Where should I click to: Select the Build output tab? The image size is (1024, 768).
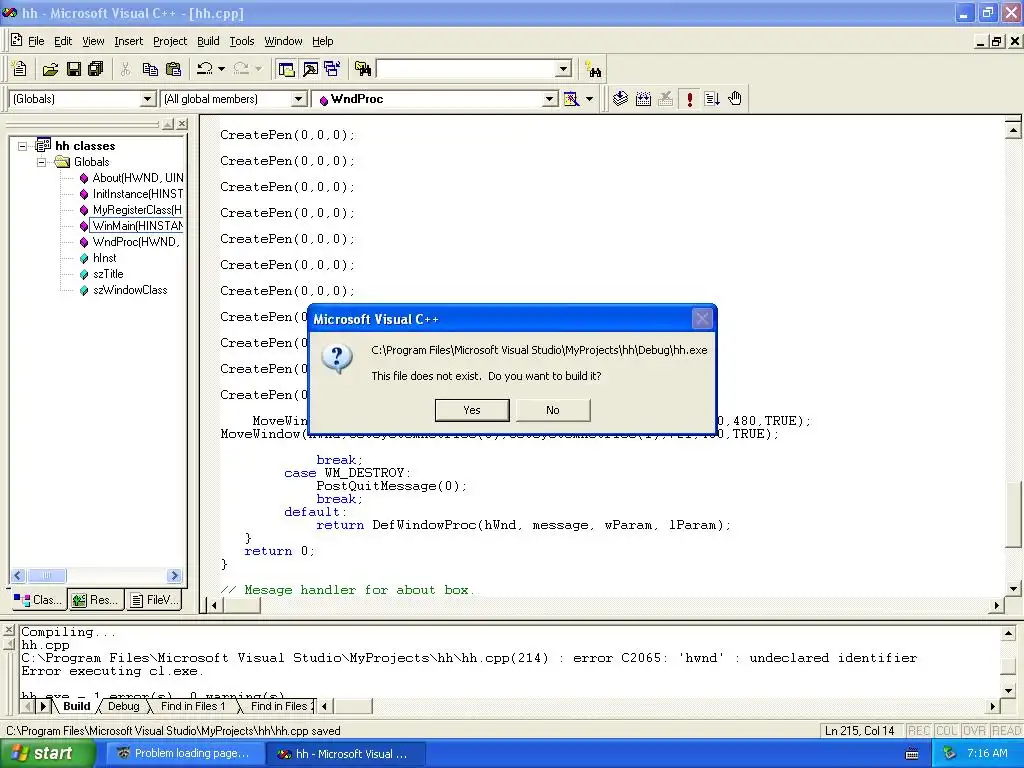click(76, 706)
